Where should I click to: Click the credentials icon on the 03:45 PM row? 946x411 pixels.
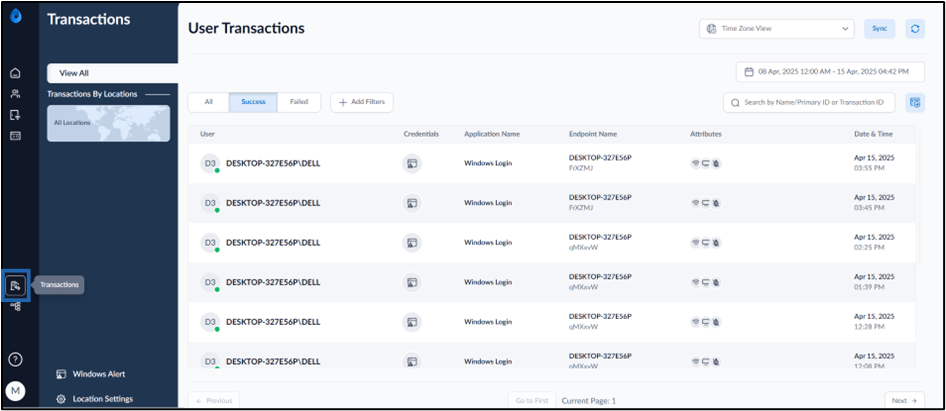[x=412, y=203]
